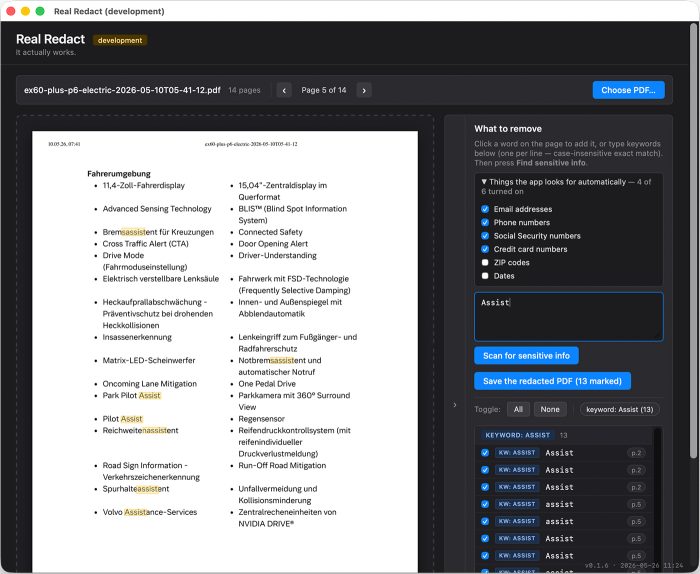
Task: Click the 'keyword: Assist (13)' filter chip
Action: coord(620,409)
